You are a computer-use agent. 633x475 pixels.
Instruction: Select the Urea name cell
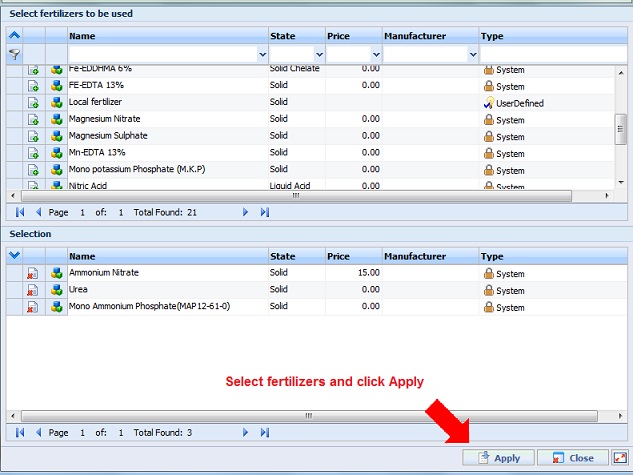point(168,290)
